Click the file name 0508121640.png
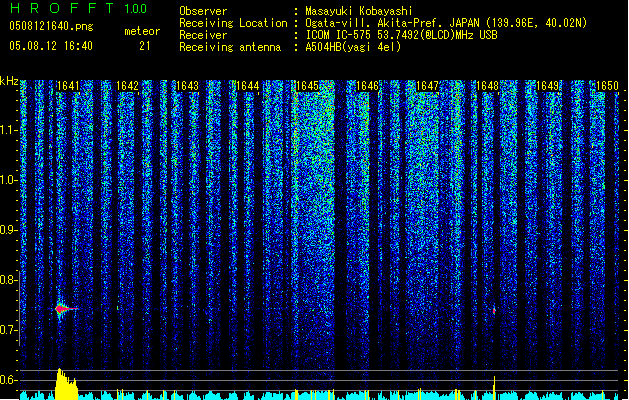 [51, 26]
